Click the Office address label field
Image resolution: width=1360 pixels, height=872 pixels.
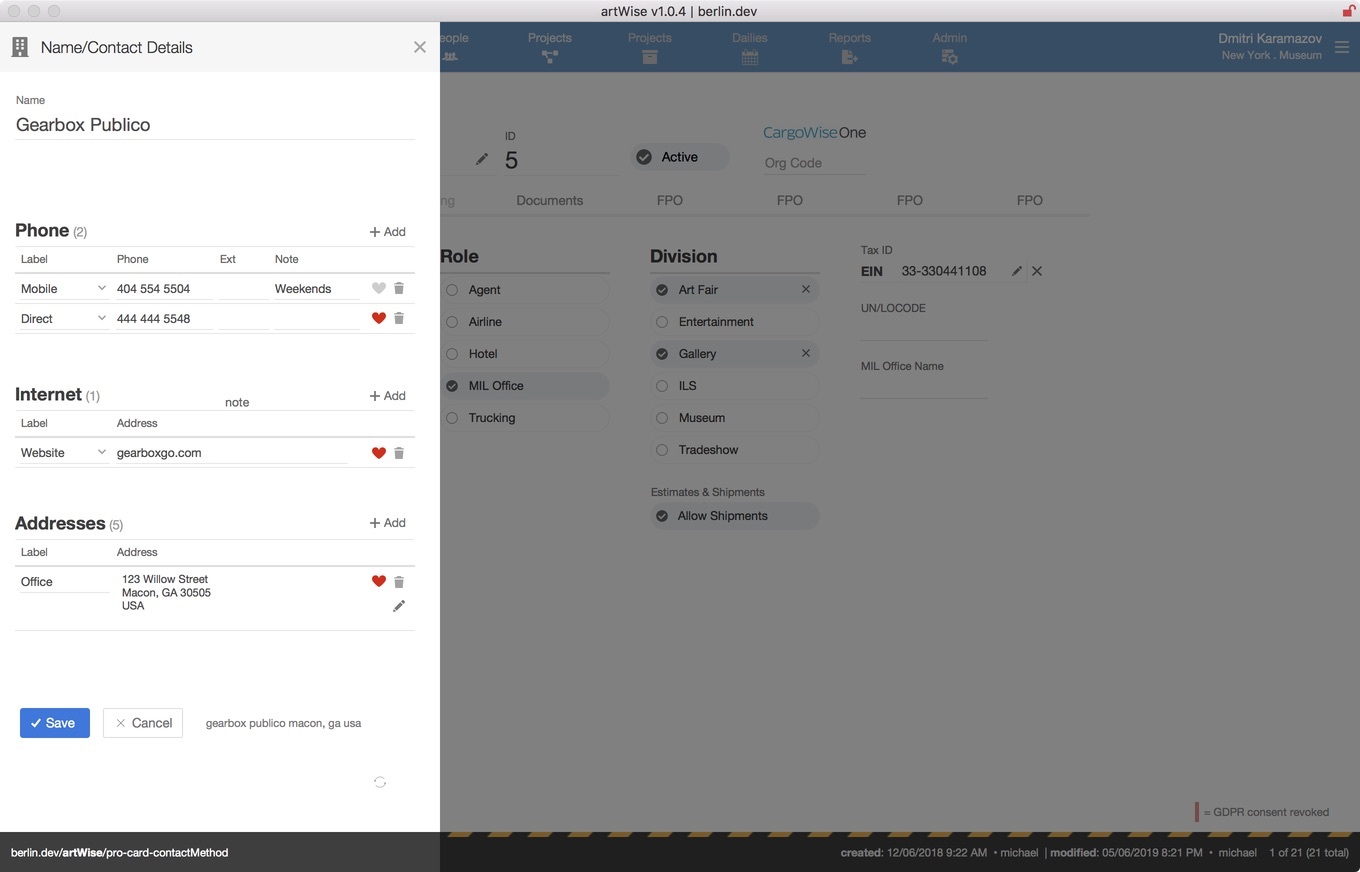point(63,581)
